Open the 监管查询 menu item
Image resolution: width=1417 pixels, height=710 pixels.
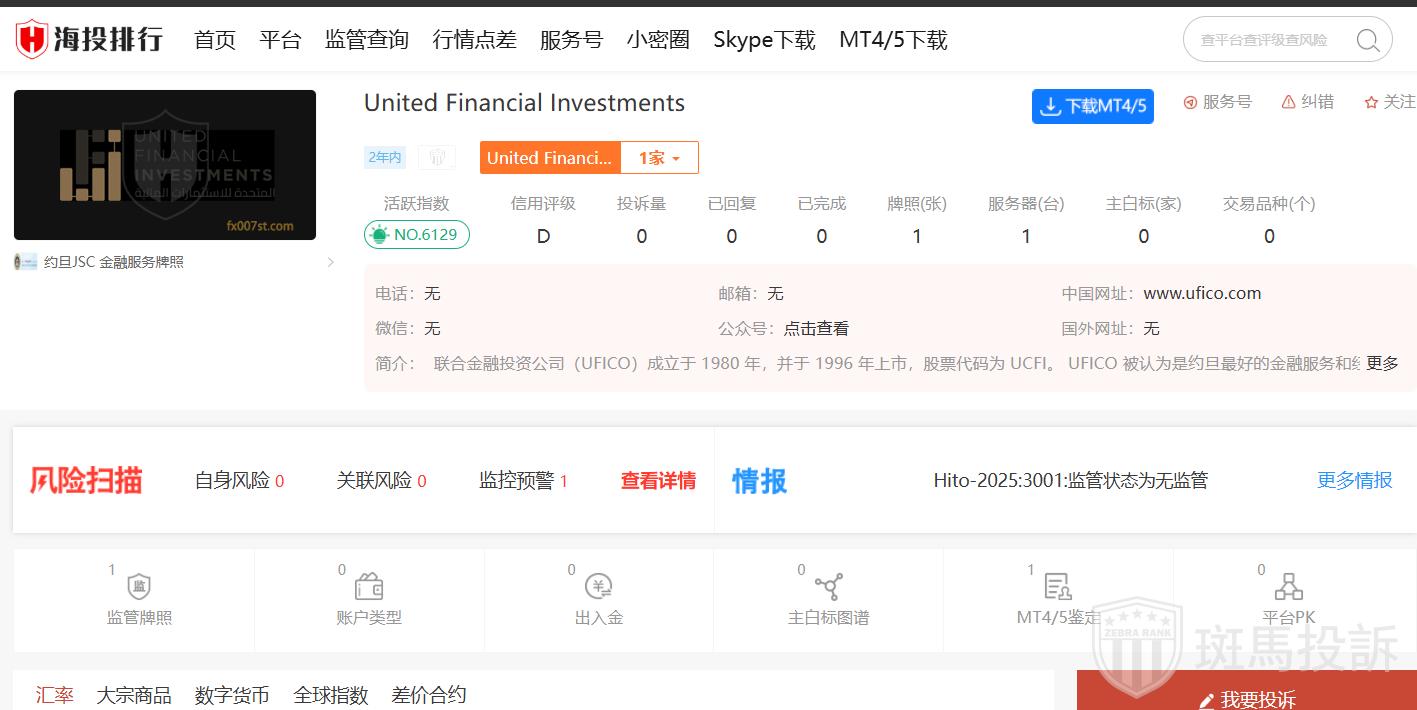pos(366,40)
